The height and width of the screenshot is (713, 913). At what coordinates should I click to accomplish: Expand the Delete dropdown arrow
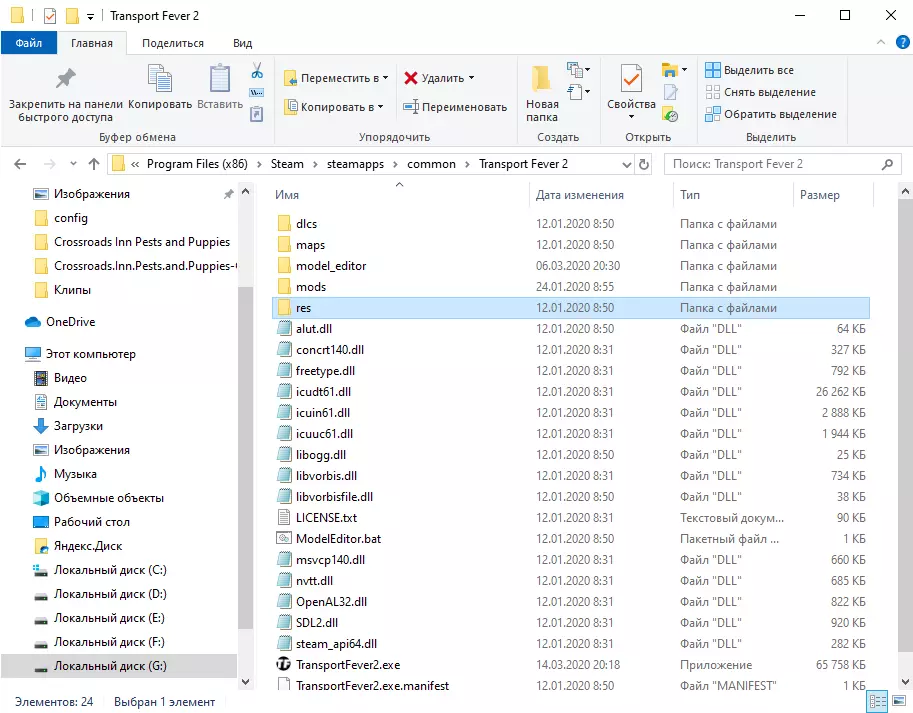(472, 78)
